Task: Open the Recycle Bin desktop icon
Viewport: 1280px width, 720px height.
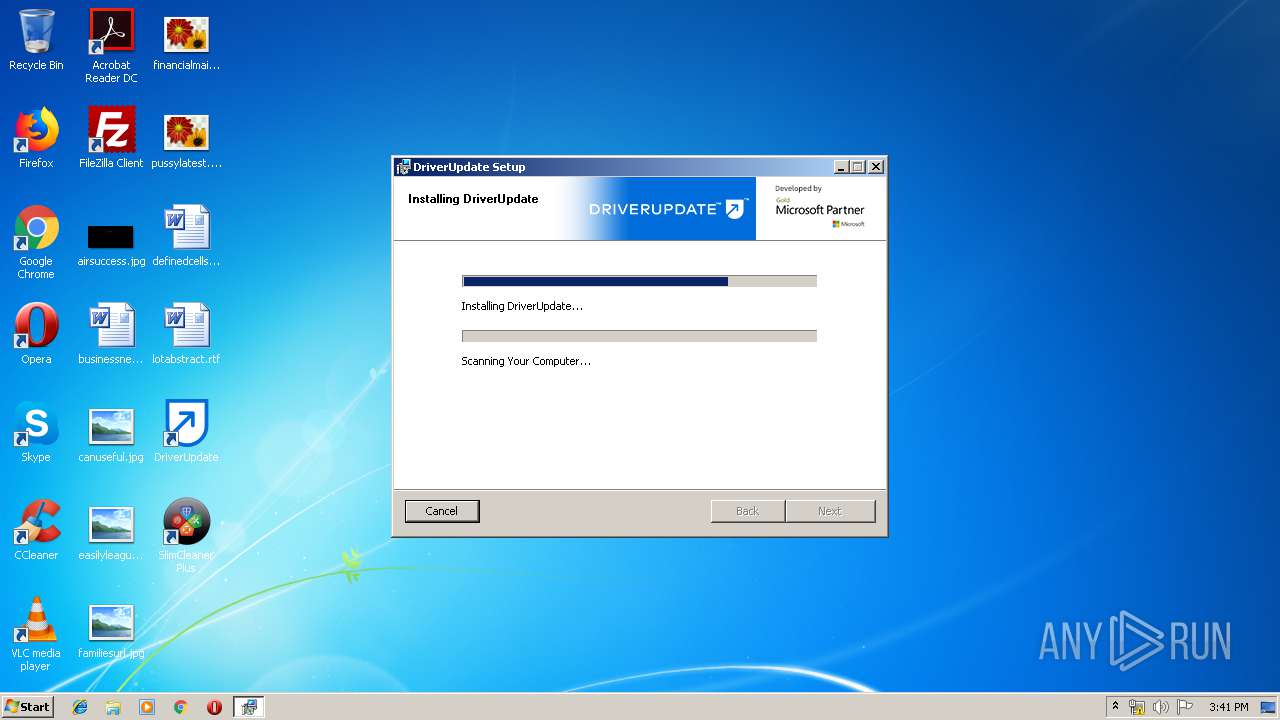Action: point(36,41)
